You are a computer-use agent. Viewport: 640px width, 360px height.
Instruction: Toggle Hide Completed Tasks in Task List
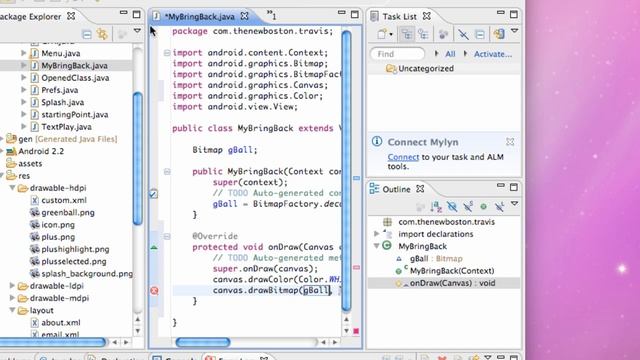coord(463,34)
